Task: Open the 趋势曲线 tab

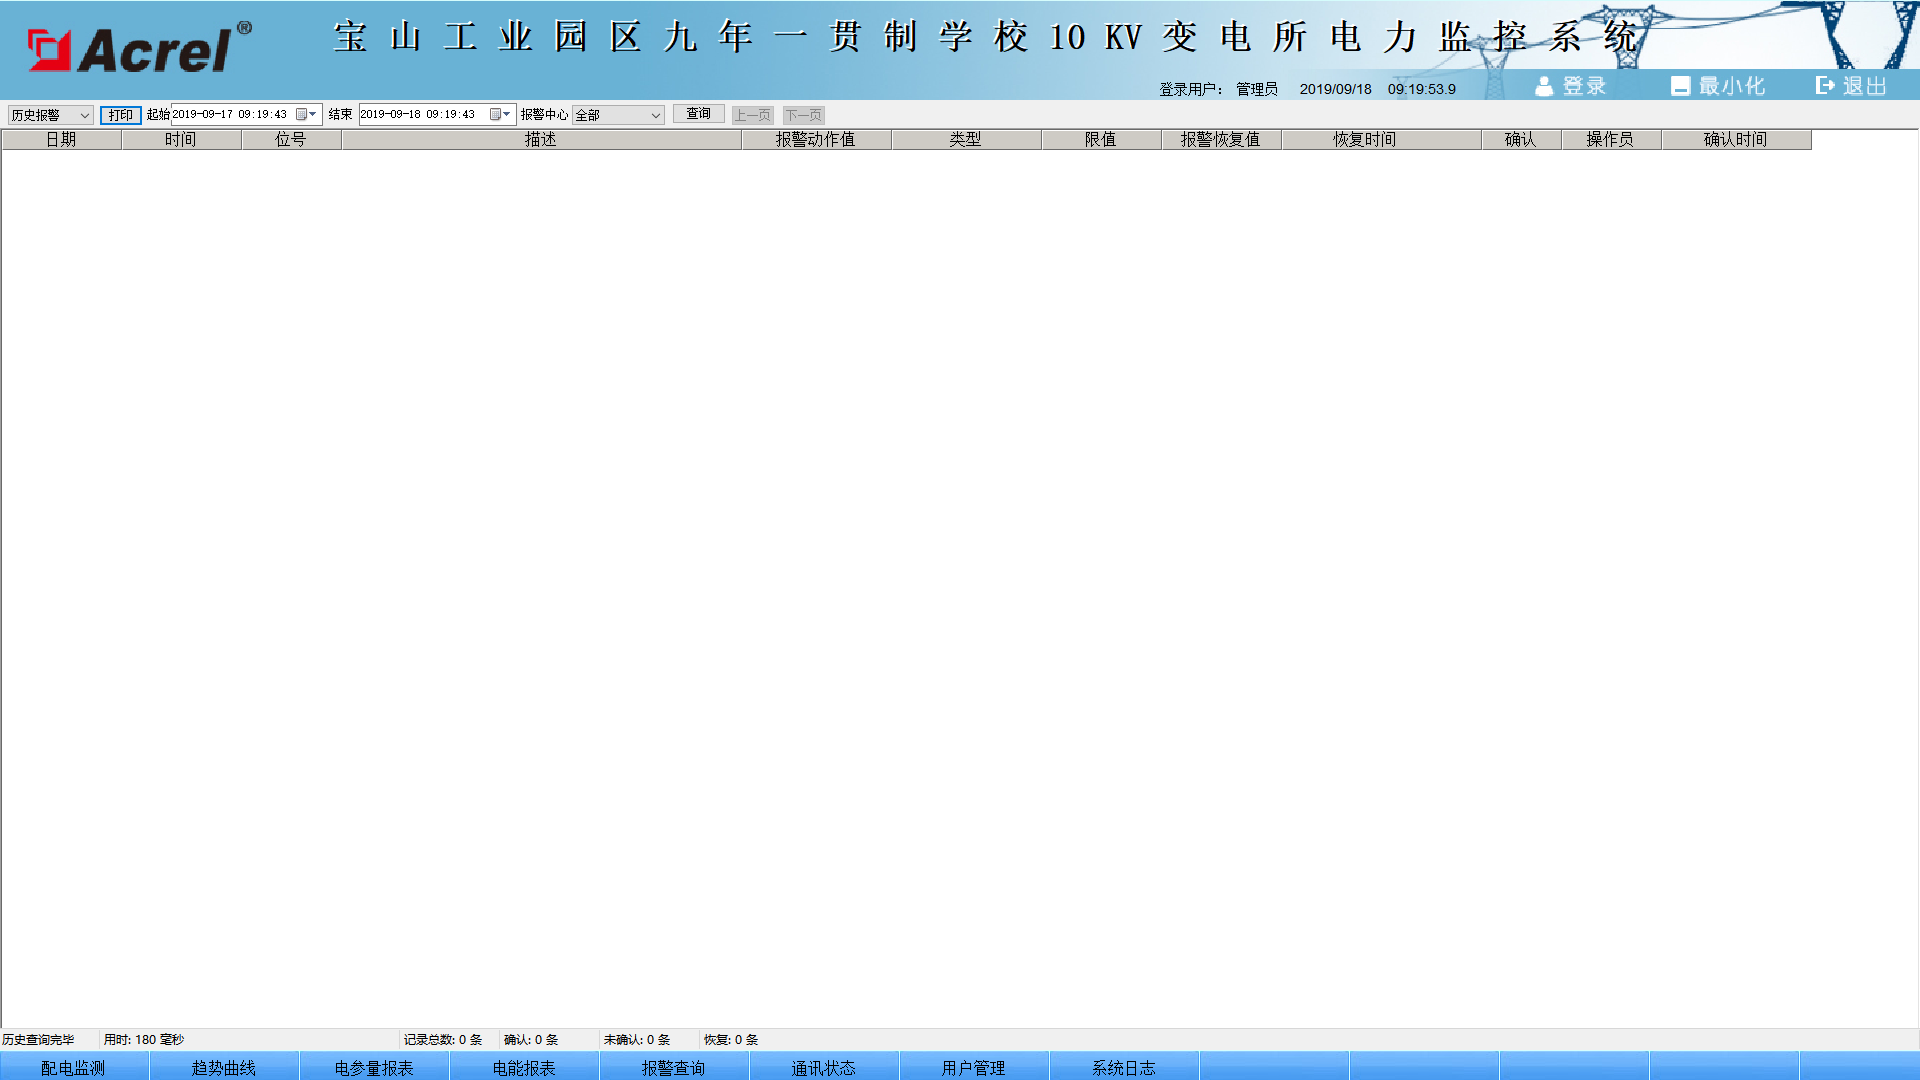Action: (x=223, y=1068)
